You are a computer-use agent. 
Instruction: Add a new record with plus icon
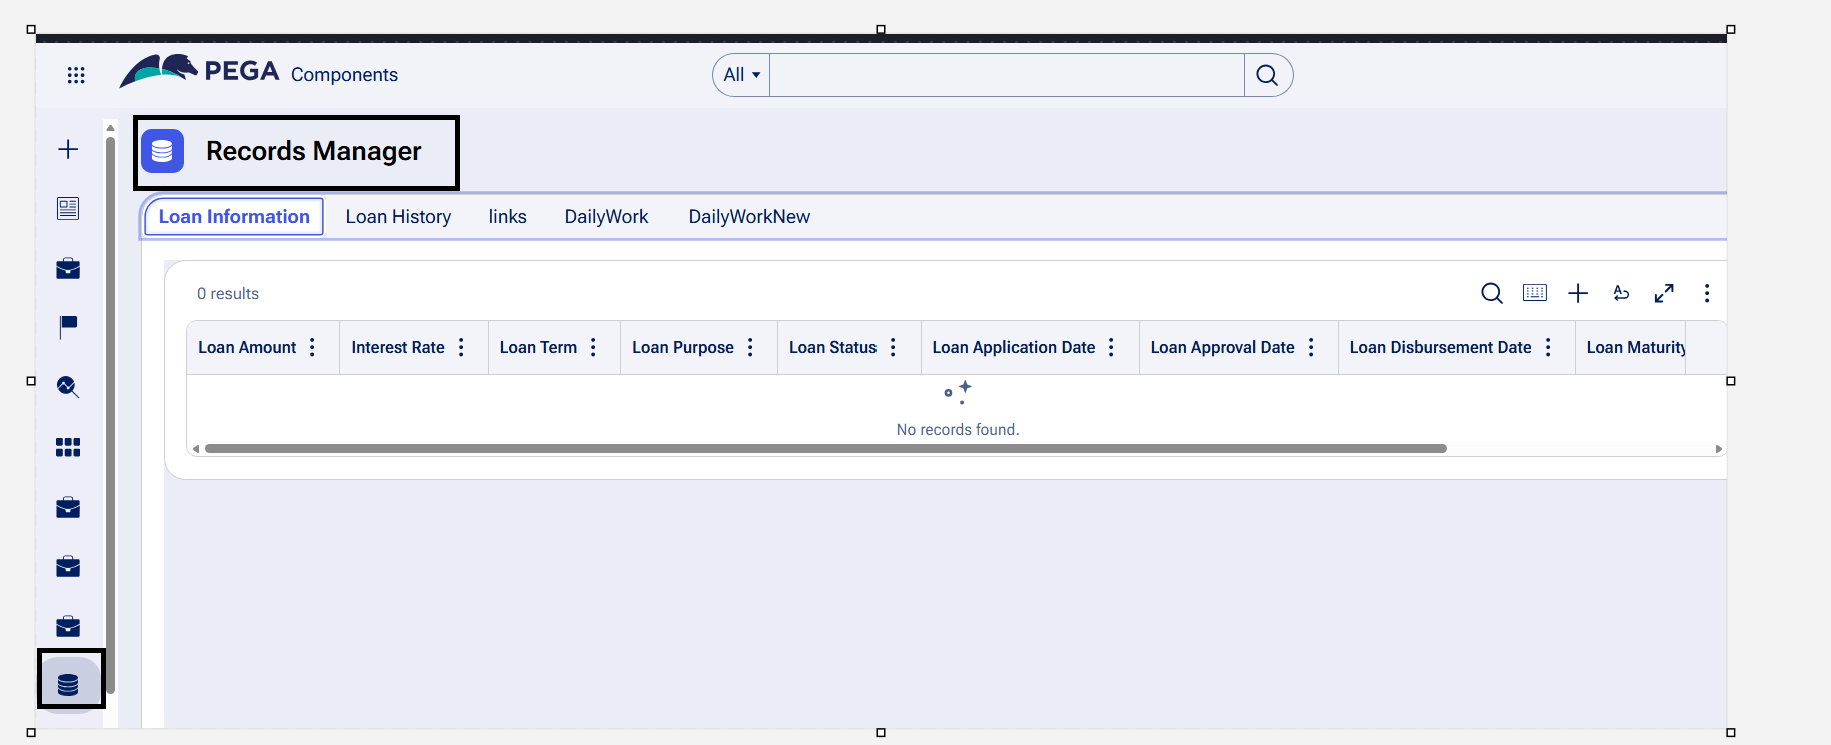click(1578, 293)
